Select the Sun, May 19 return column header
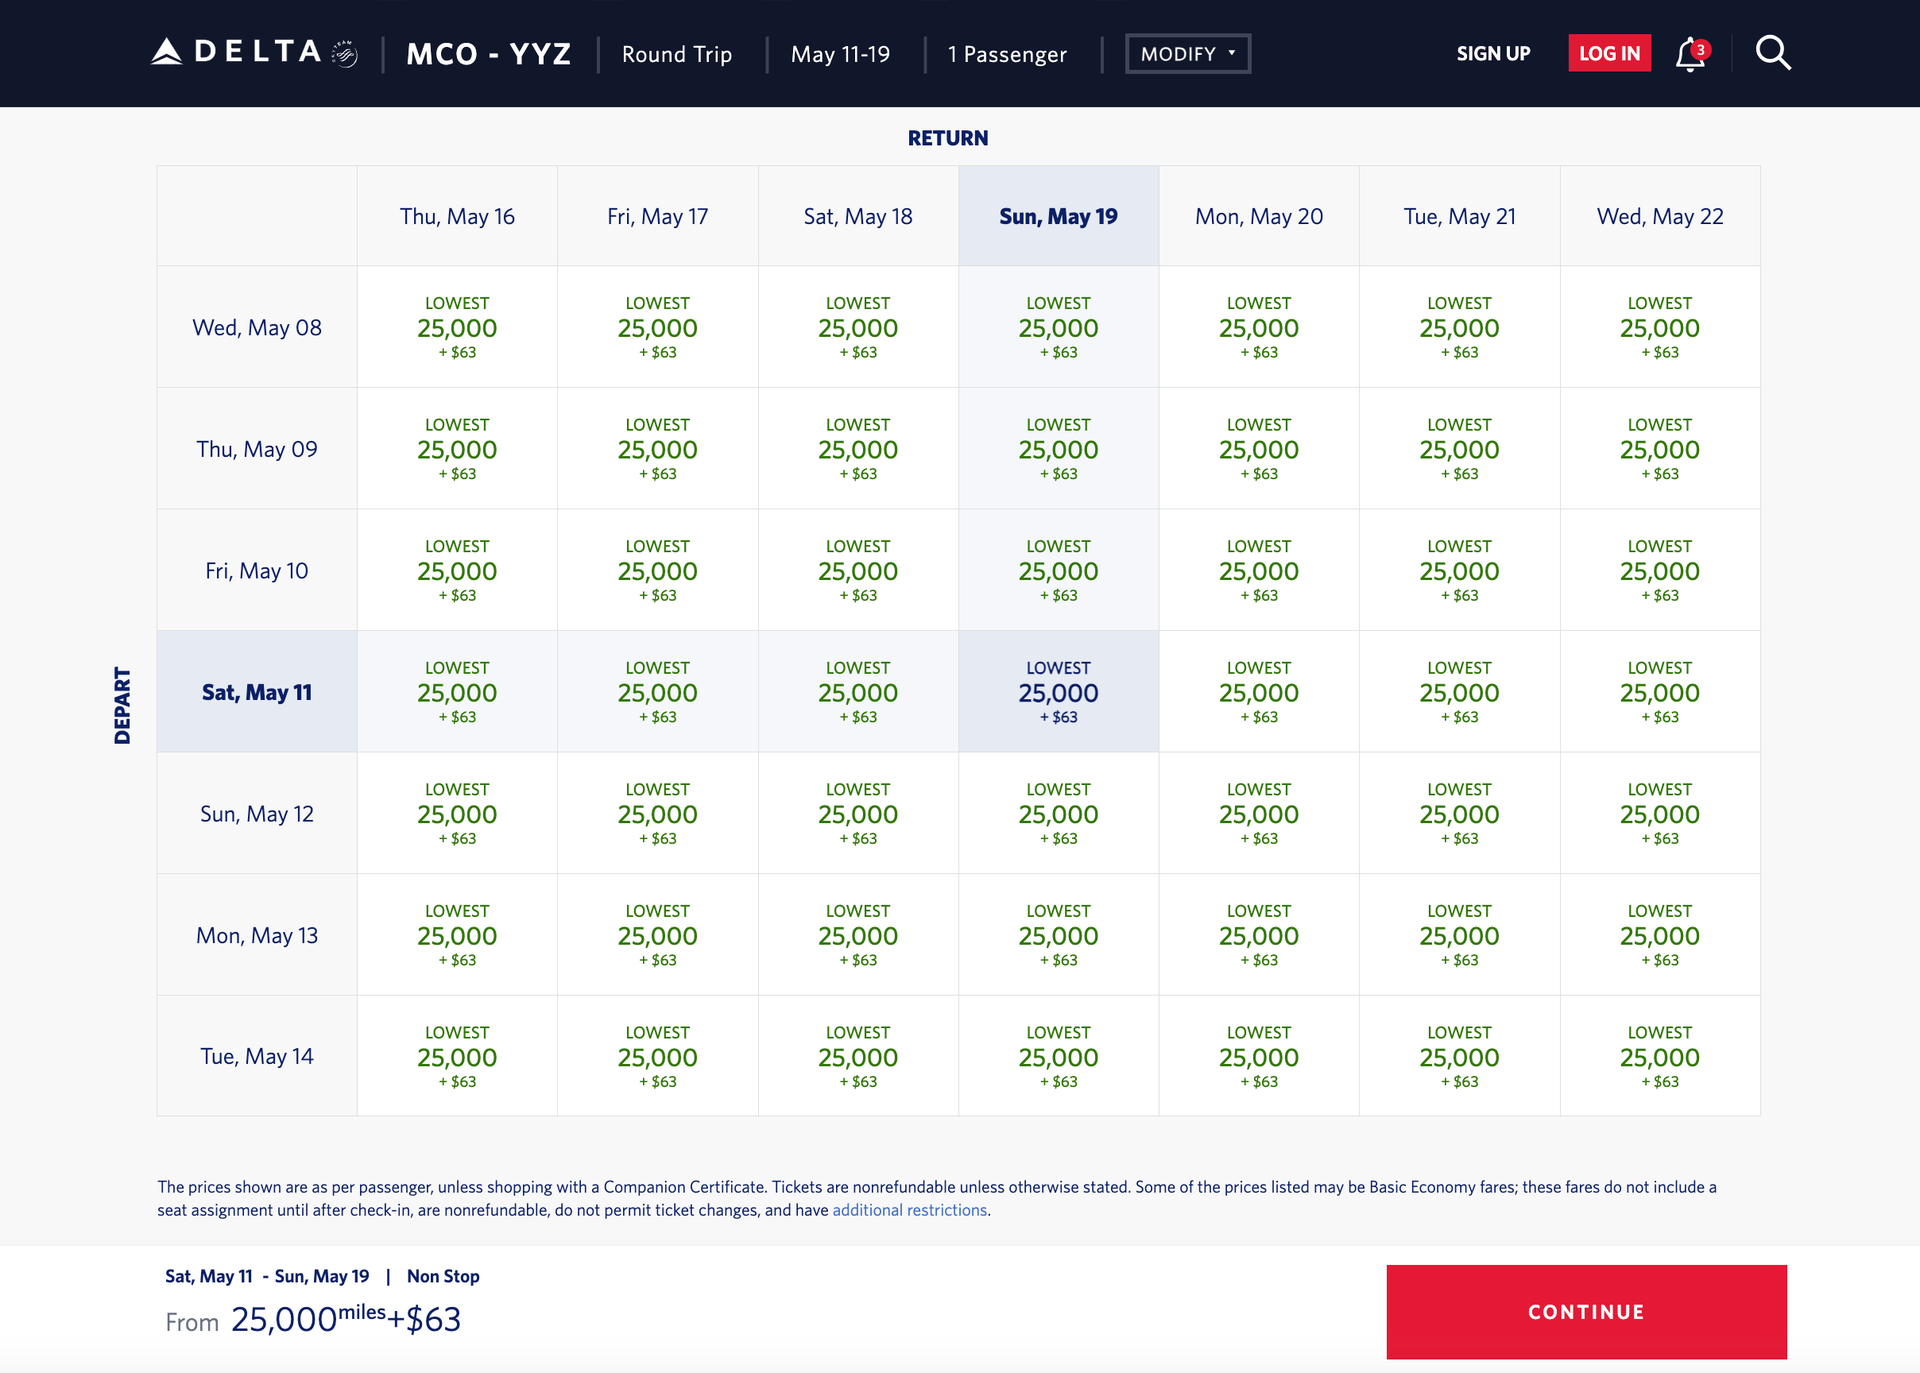 pos(1058,215)
